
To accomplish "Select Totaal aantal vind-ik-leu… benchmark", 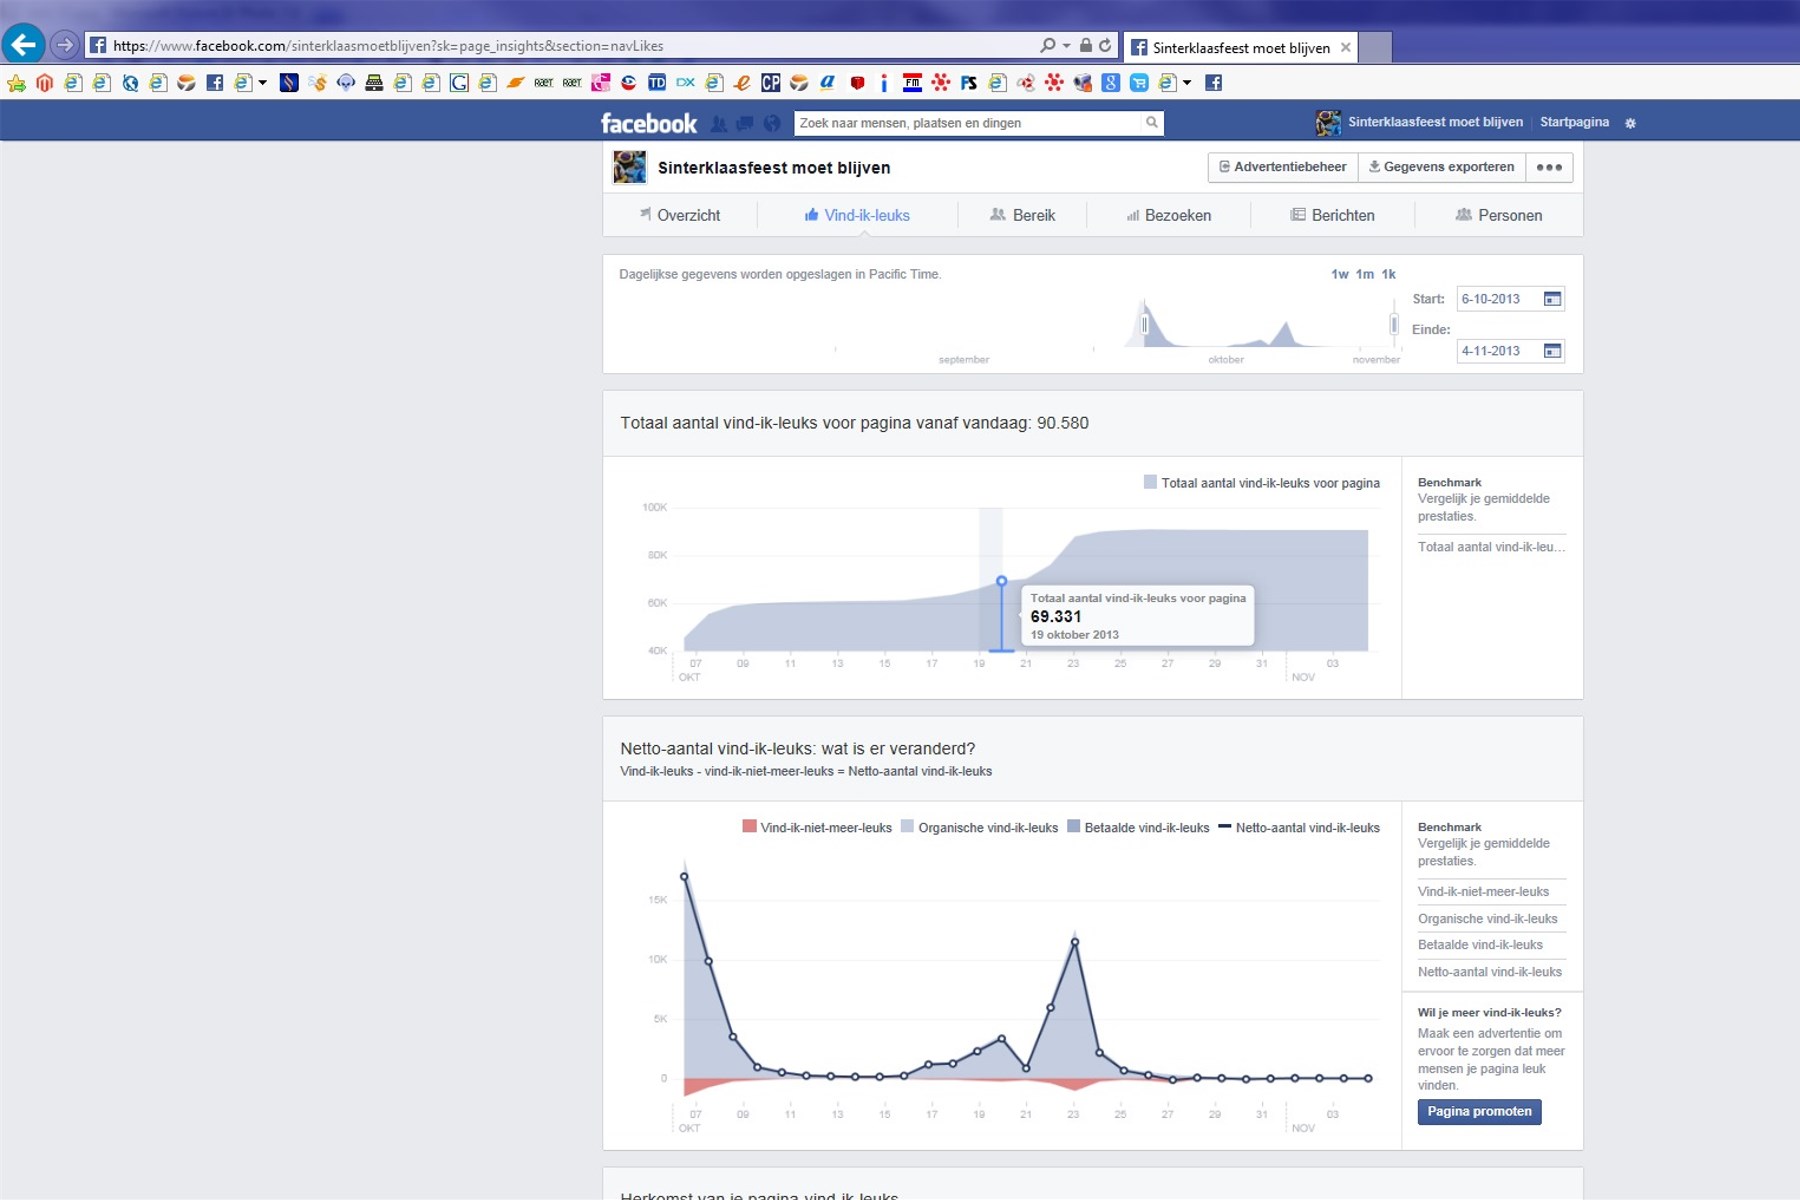I will (1491, 547).
